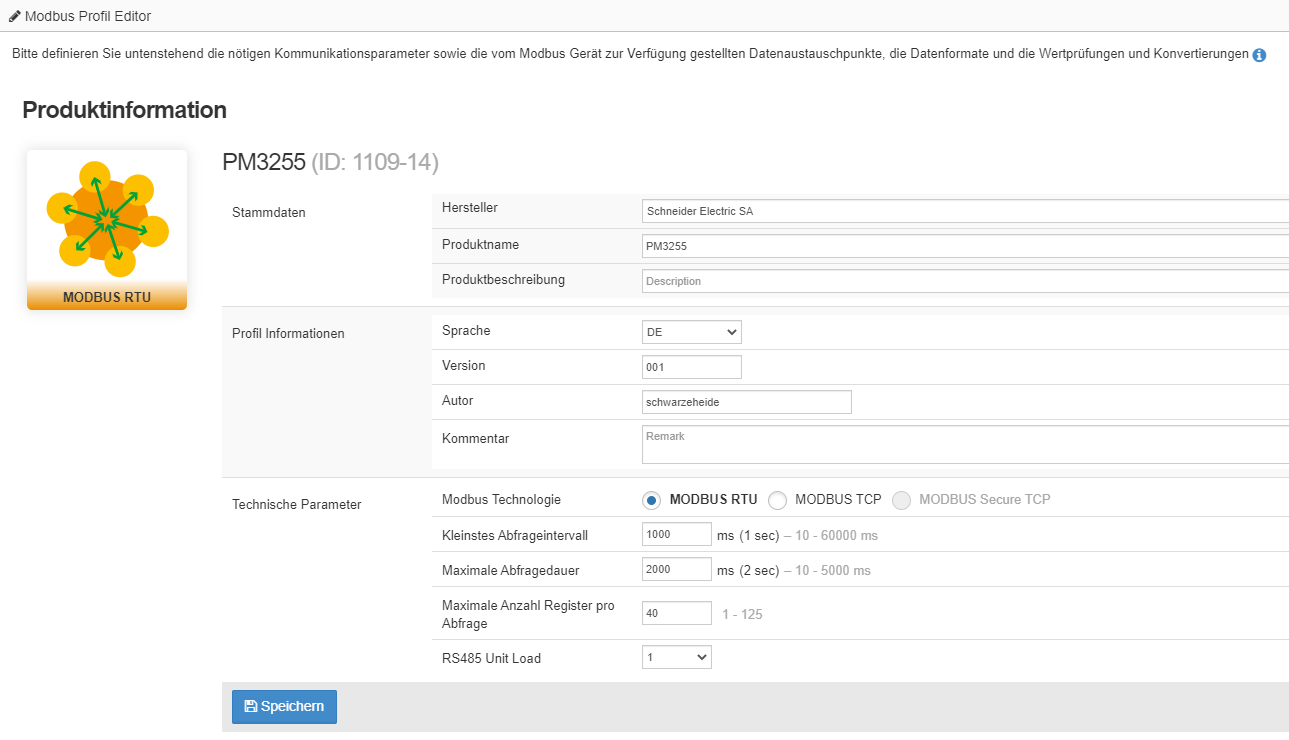1289x740 pixels.
Task: Click the pencil icon beside Modbus Profil Editor
Action: click(x=14, y=16)
